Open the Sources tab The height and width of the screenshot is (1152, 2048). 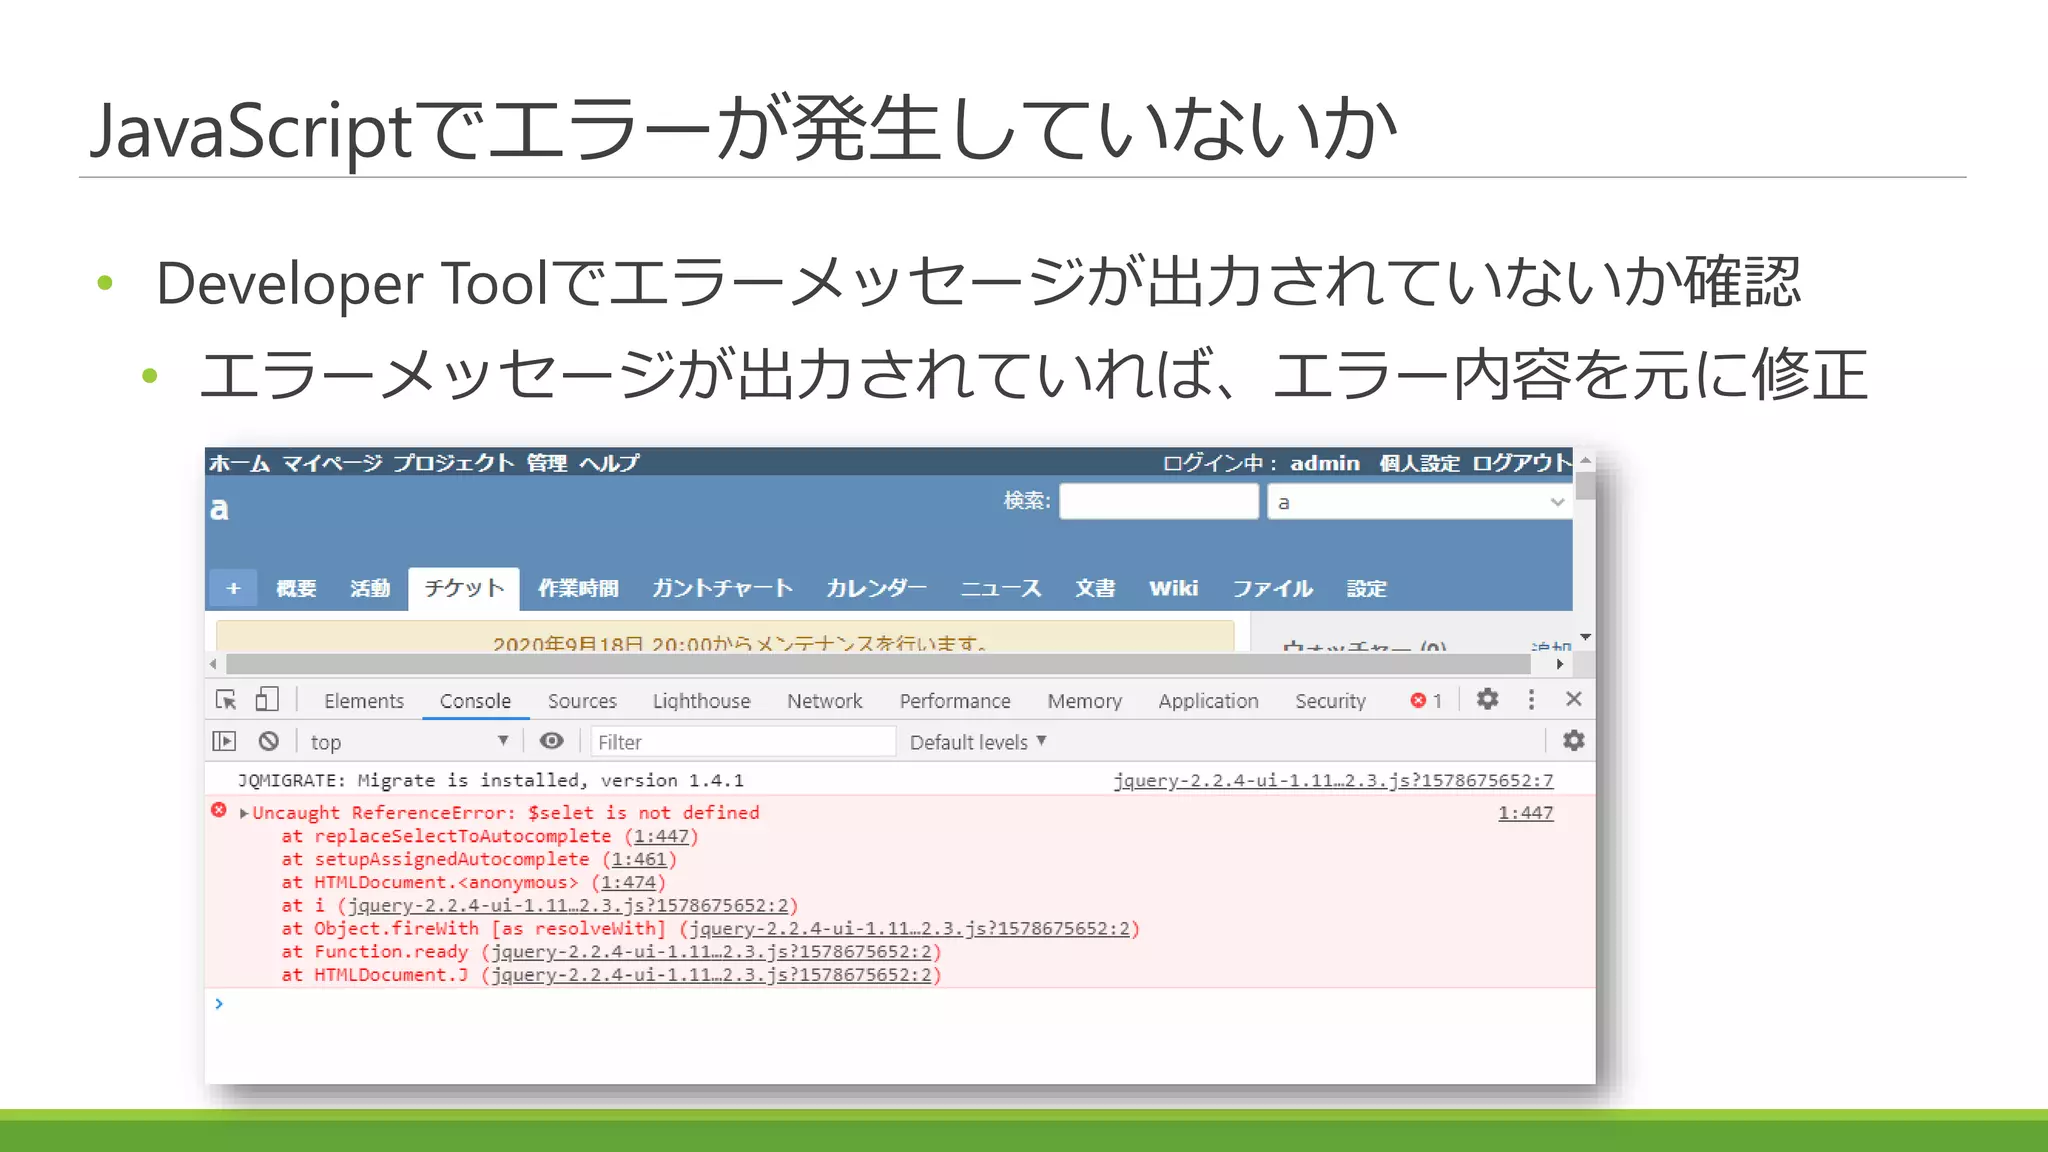582,701
